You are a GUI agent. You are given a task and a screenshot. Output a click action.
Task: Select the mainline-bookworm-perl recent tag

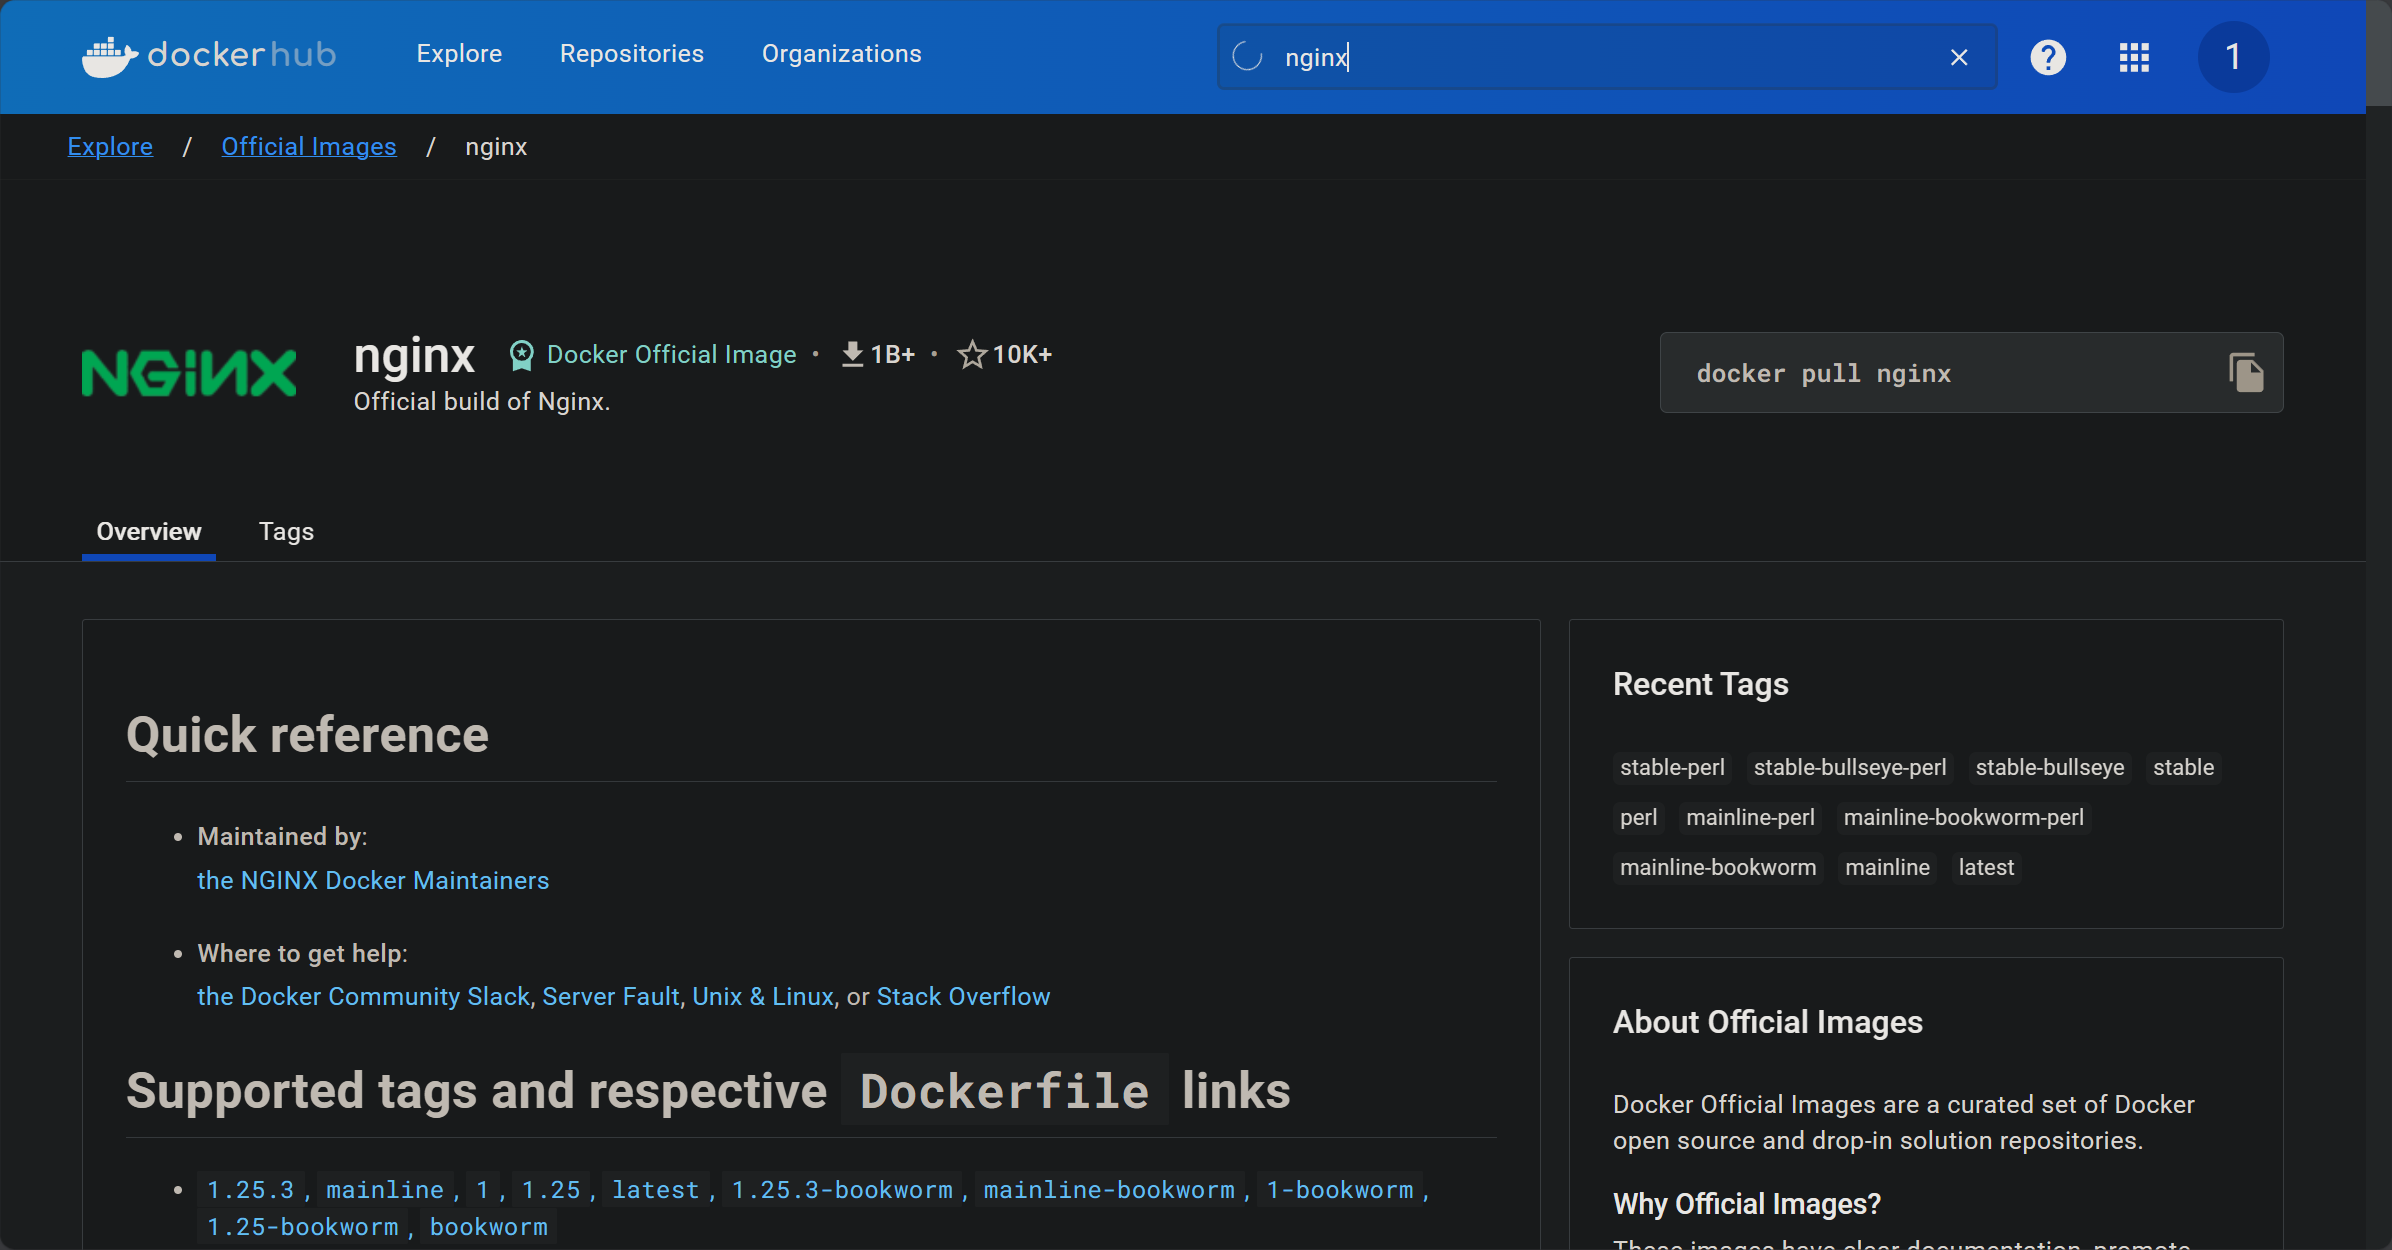point(1964,818)
